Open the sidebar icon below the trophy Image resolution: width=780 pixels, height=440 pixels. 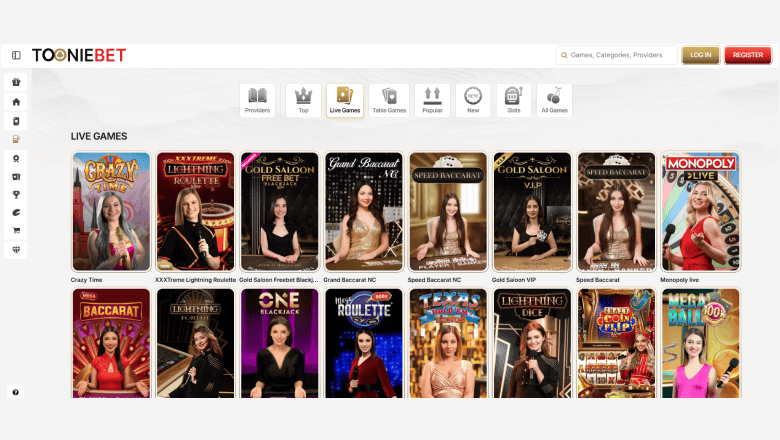coord(16,213)
